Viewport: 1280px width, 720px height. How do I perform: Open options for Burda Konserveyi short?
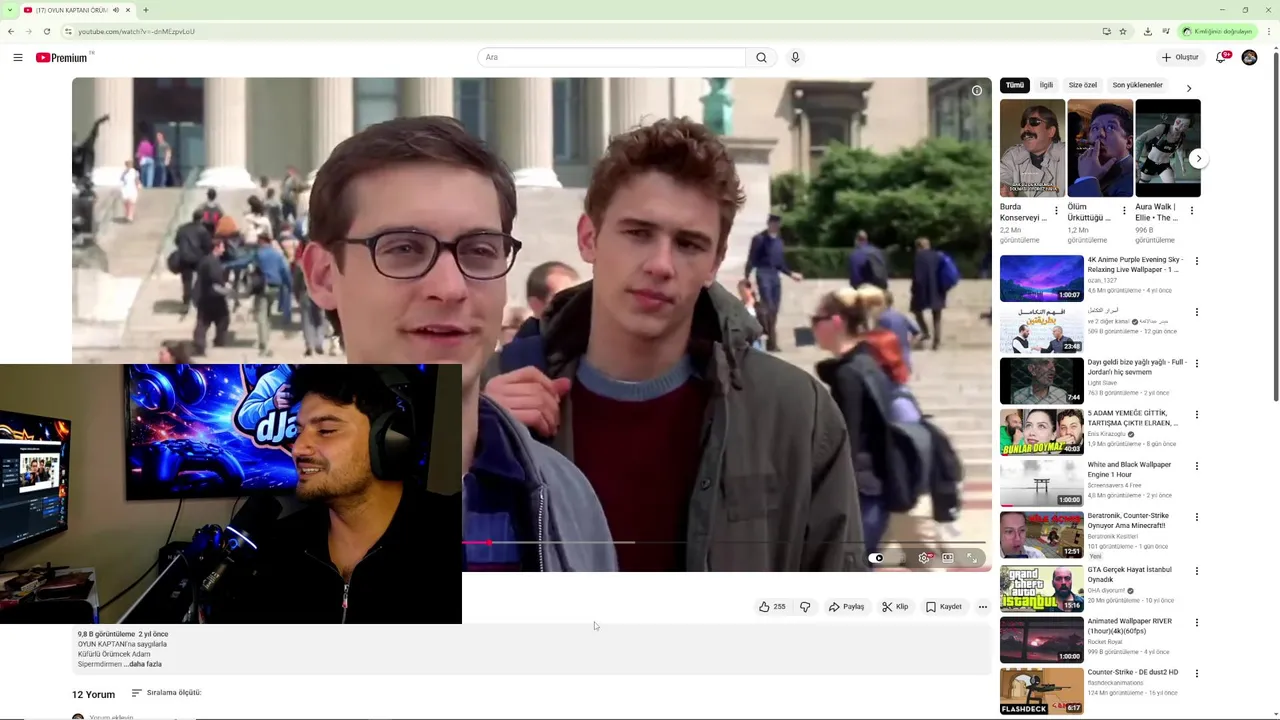click(x=1056, y=211)
